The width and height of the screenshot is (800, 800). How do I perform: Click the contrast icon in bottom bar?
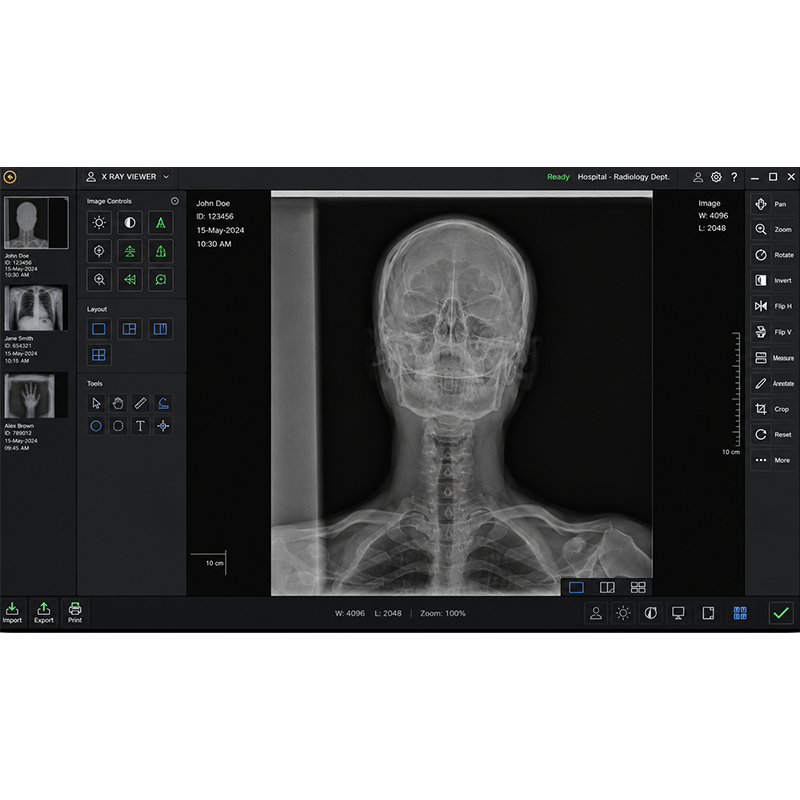[651, 613]
